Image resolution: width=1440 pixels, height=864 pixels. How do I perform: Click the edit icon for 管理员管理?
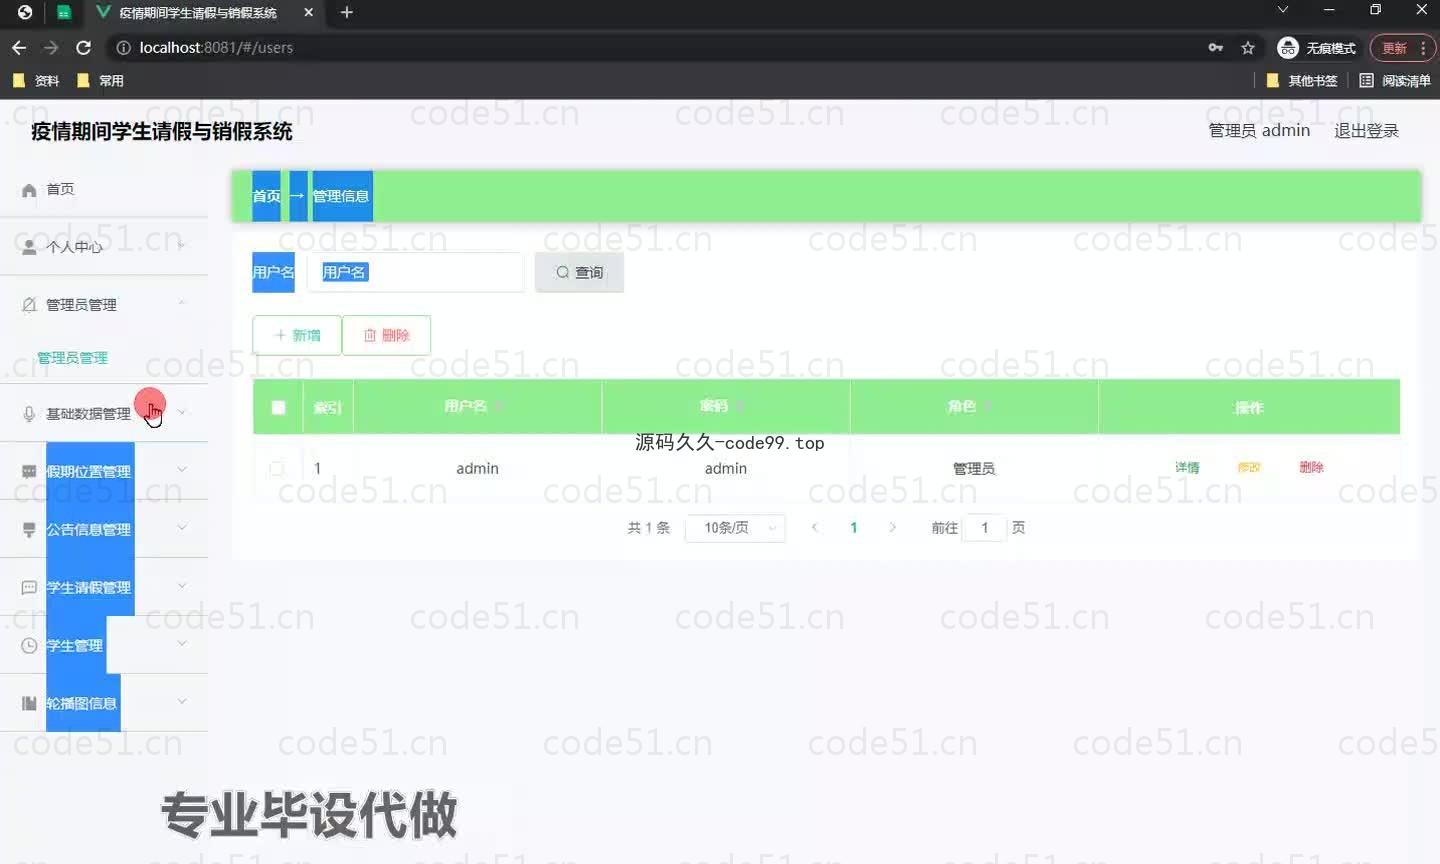click(29, 305)
